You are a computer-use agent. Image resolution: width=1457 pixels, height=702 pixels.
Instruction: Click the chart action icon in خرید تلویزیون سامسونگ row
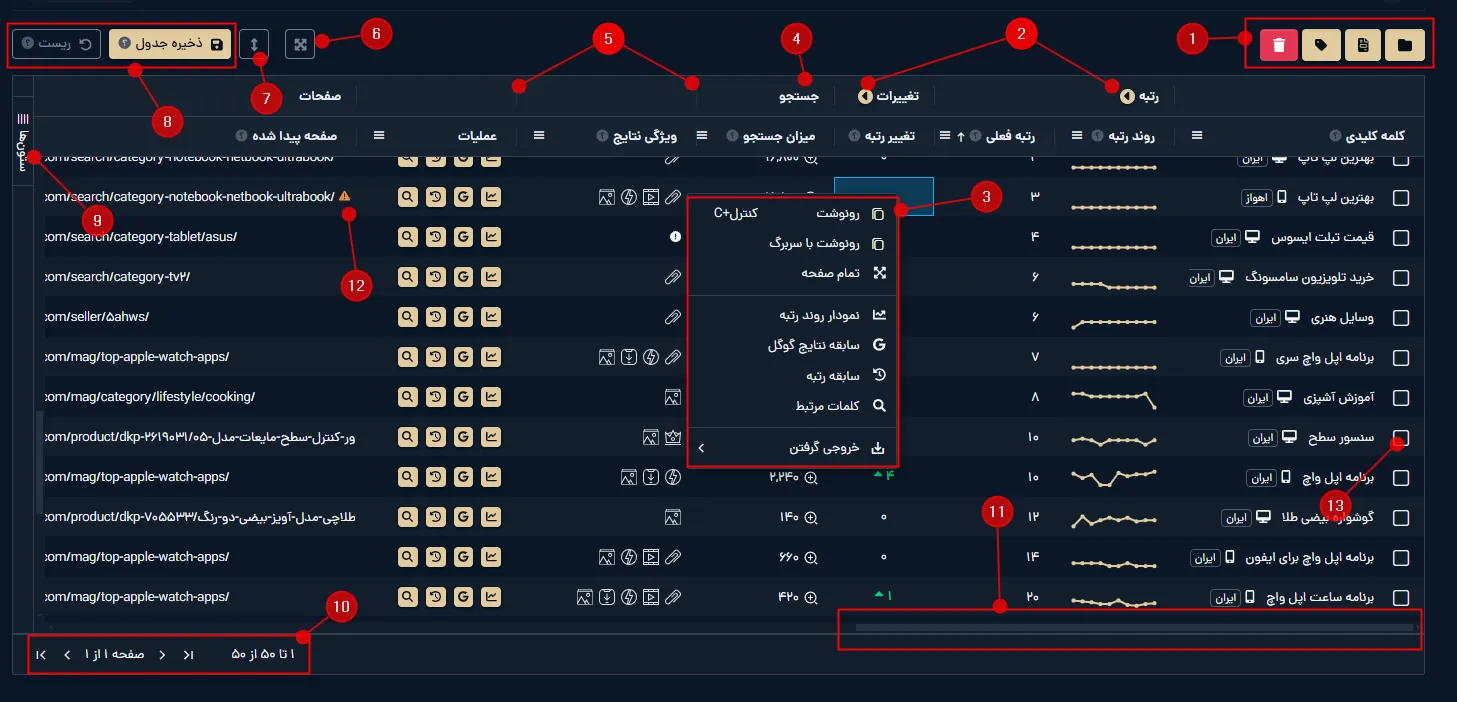[x=491, y=277]
